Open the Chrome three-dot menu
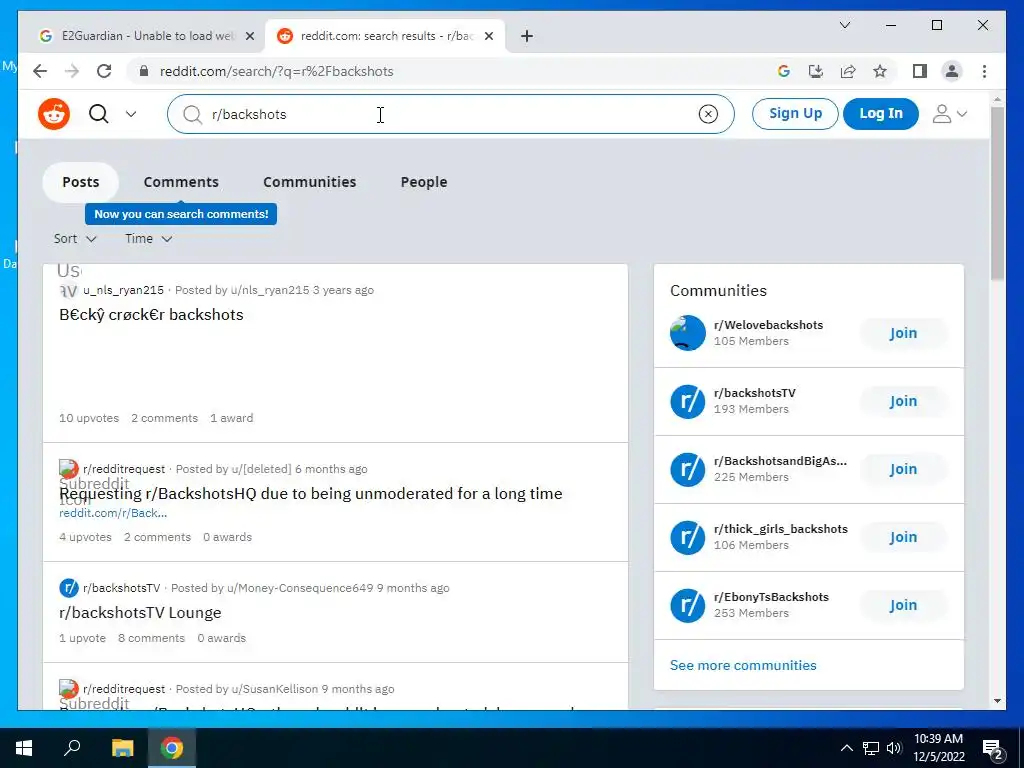1024x768 pixels. pos(984,71)
